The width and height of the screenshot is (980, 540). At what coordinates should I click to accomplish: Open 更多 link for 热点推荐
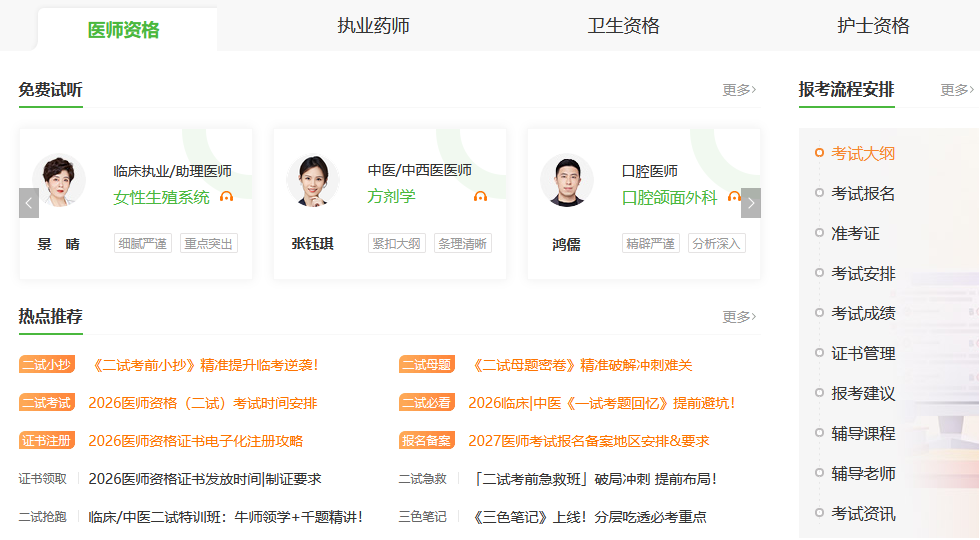tap(739, 317)
